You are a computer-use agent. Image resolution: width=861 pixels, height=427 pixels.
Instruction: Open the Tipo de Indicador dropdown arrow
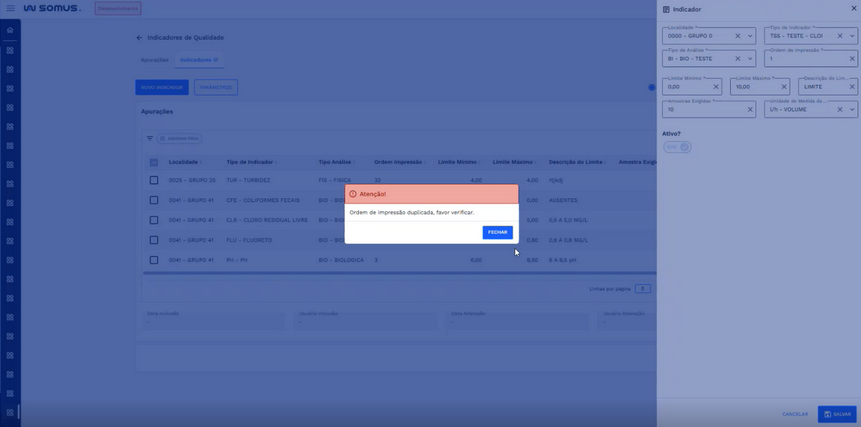(852, 36)
